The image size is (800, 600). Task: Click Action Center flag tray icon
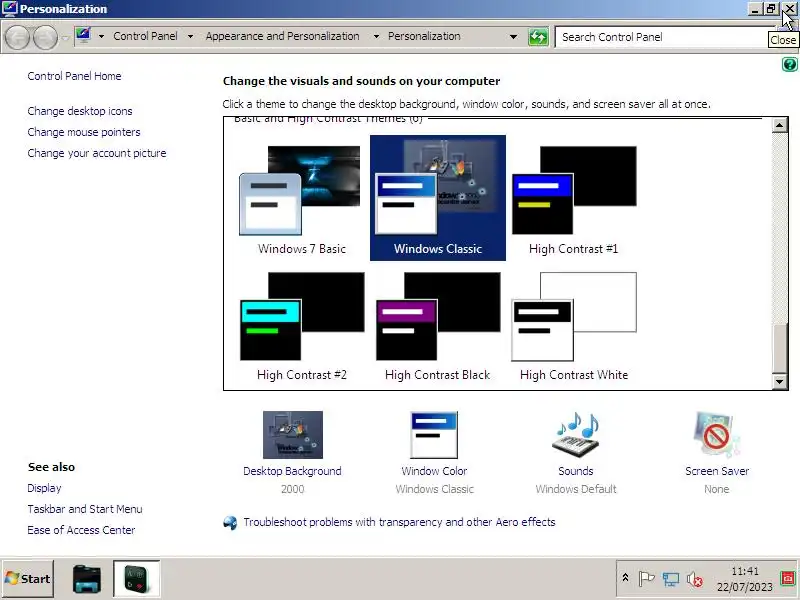point(646,579)
